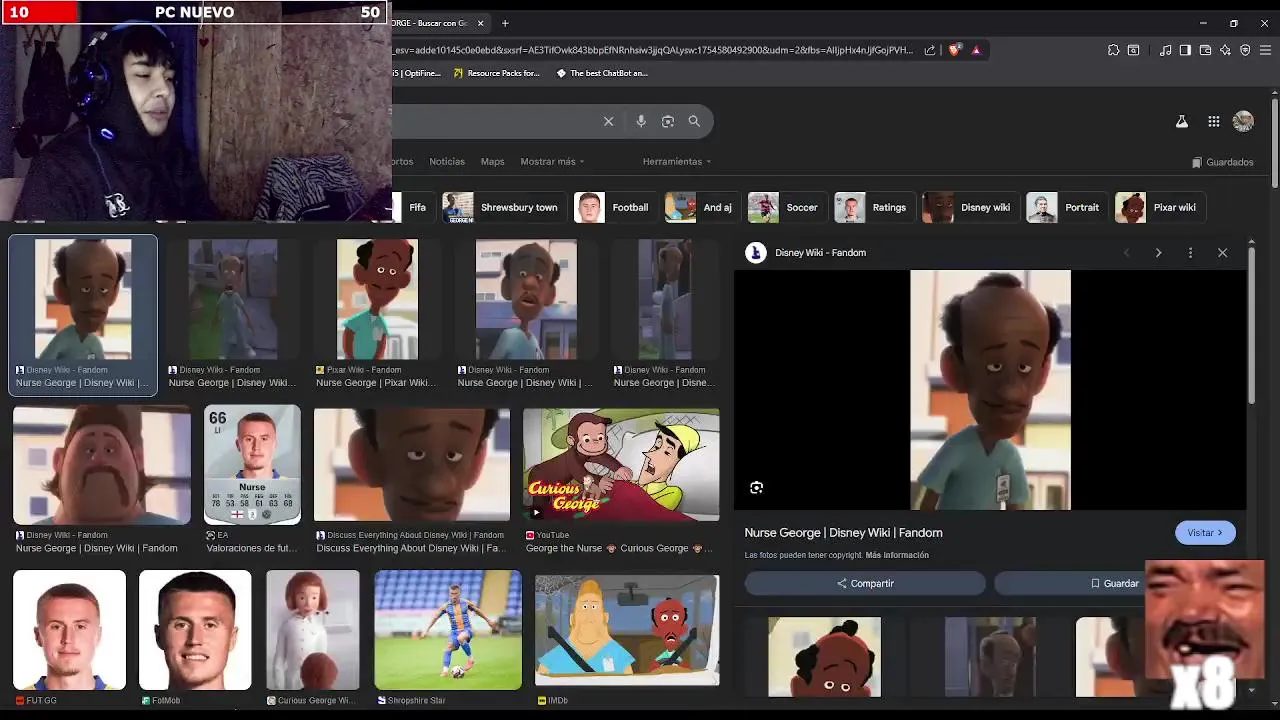Open the Pixar Wiki Nurse George thumbnail
1280x720 pixels.
(377, 299)
